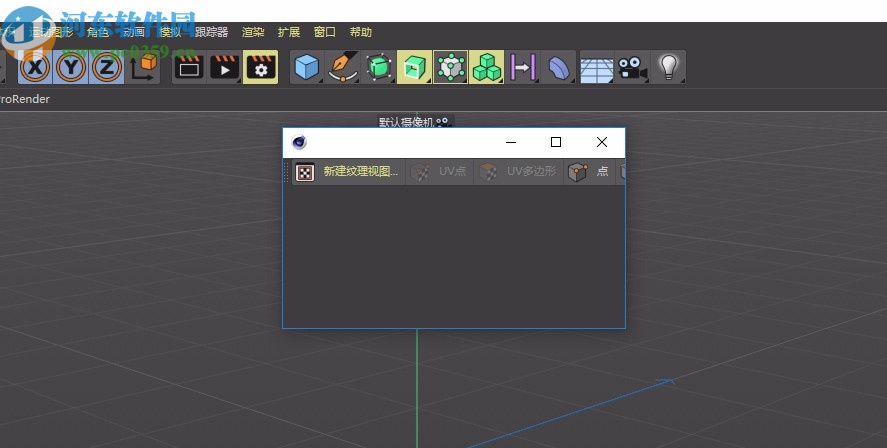Add linear field purple bars icon
Viewport: 887px width, 448px height.
pos(522,67)
